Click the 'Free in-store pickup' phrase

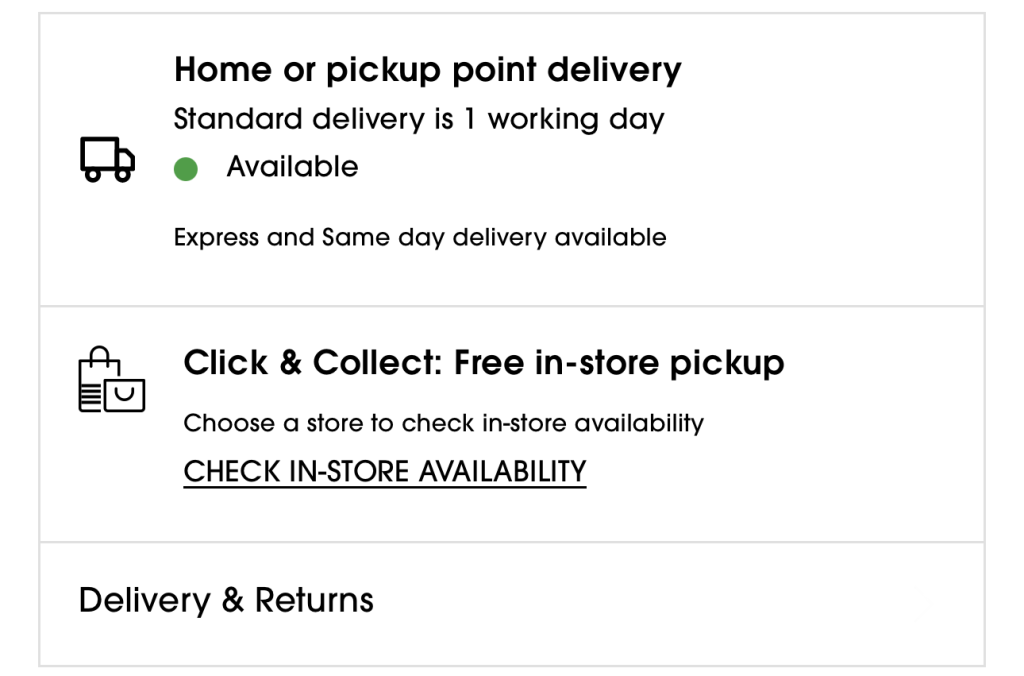[618, 363]
